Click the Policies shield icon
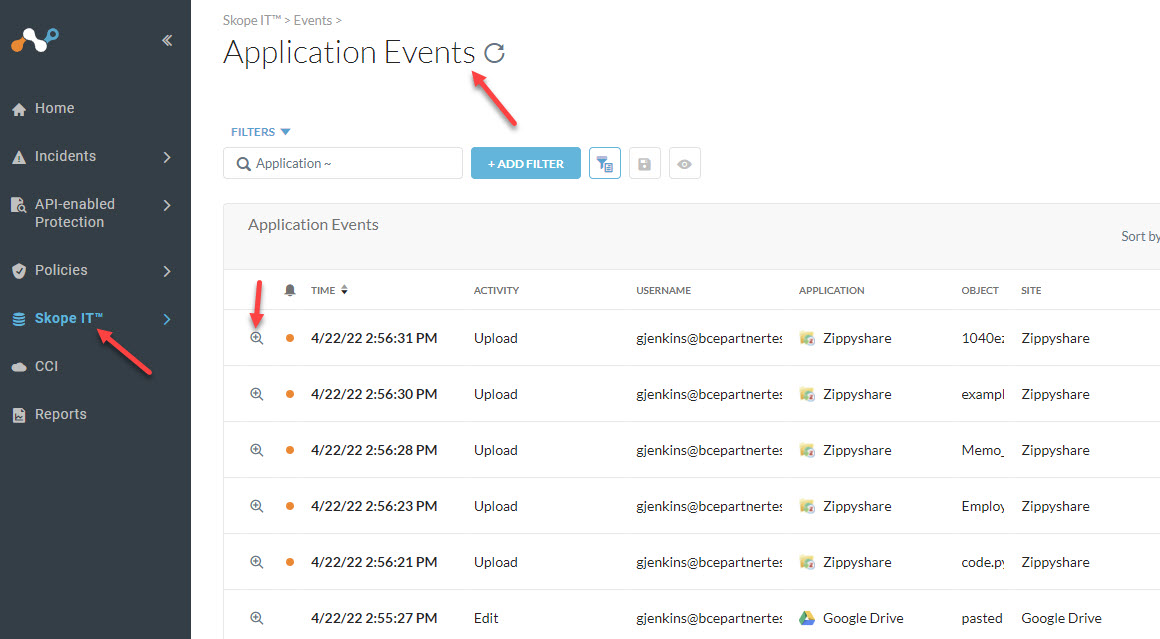This screenshot has width=1160, height=639. tap(19, 271)
